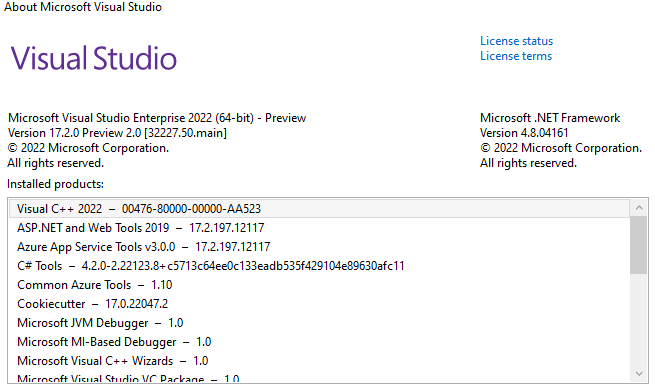Select the C# Tools list entry
655x389 pixels.
319,266
